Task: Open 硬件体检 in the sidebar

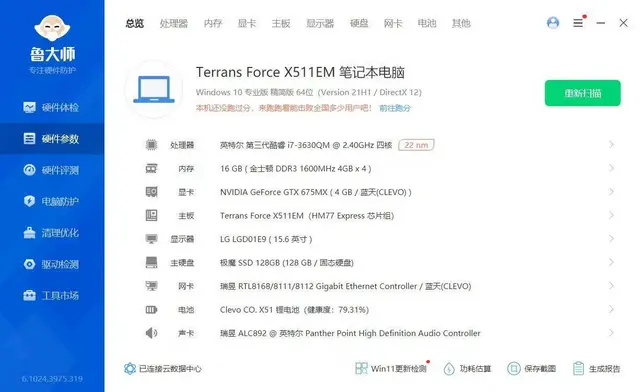Action: tap(52, 107)
